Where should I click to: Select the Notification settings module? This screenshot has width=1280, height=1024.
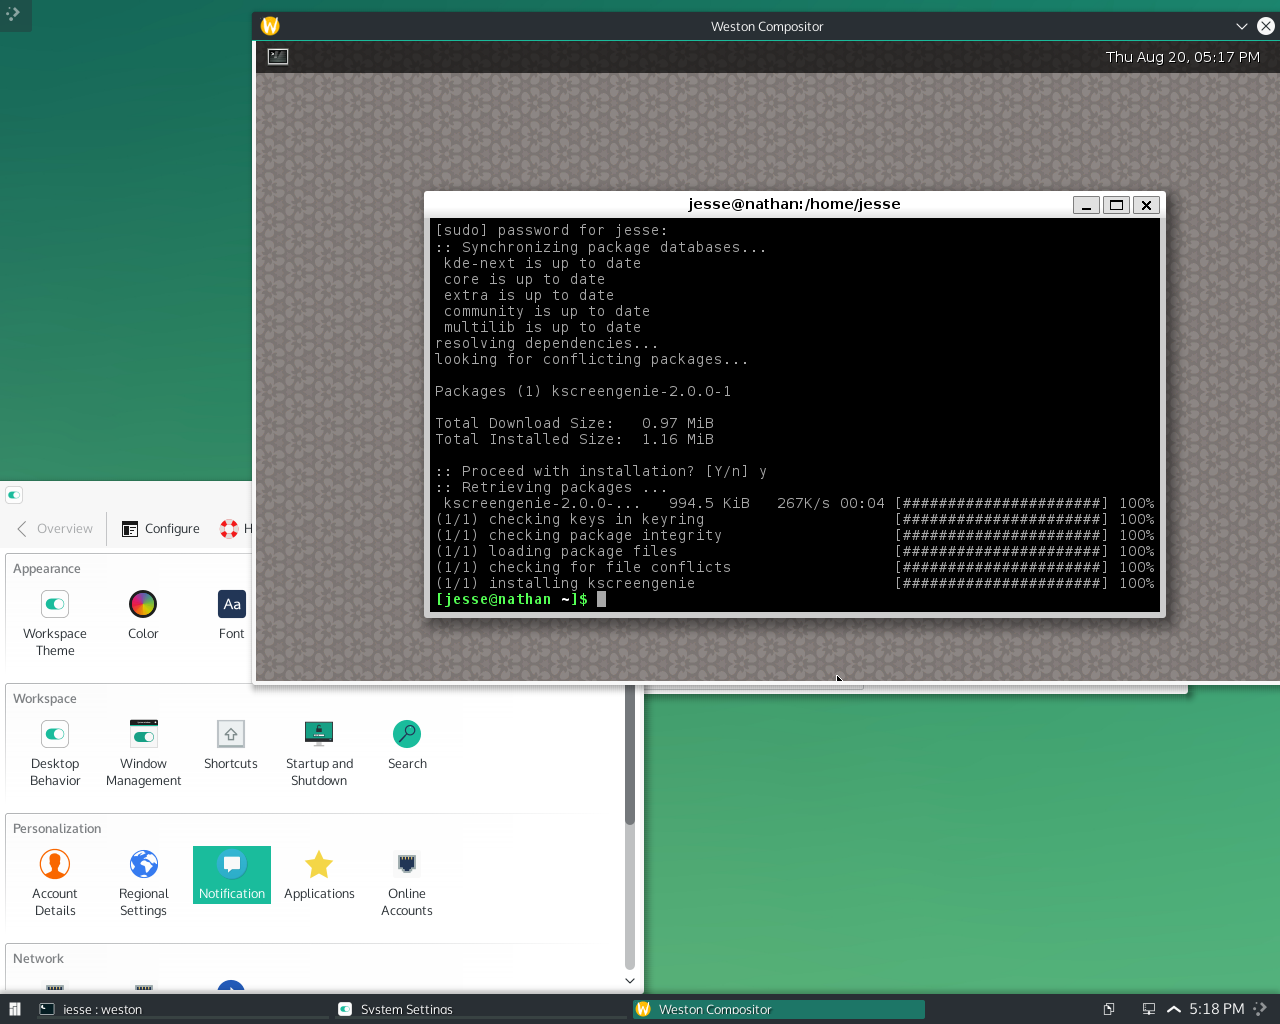232,875
